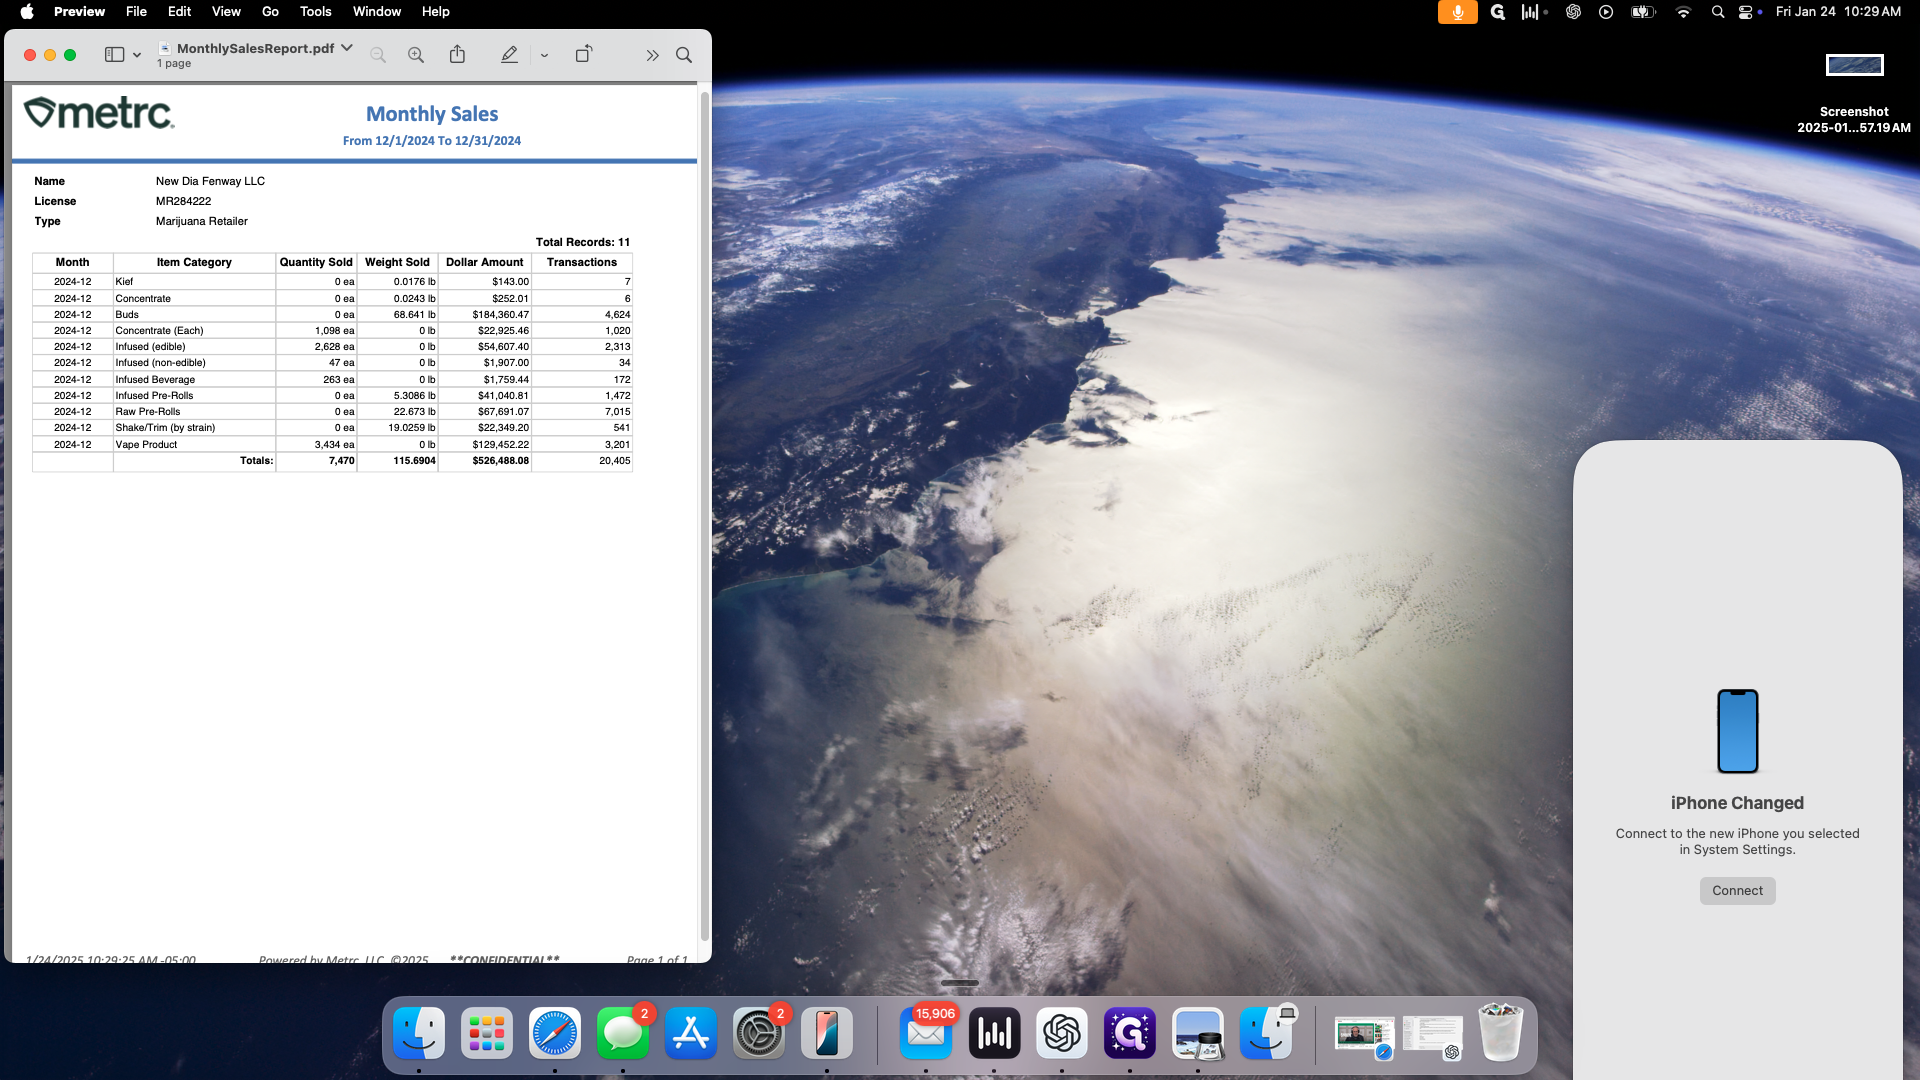Open the Help menu
The height and width of the screenshot is (1080, 1920).
[435, 12]
